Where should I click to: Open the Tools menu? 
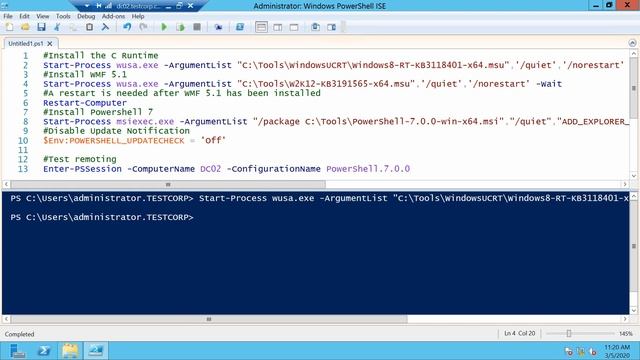[63, 16]
